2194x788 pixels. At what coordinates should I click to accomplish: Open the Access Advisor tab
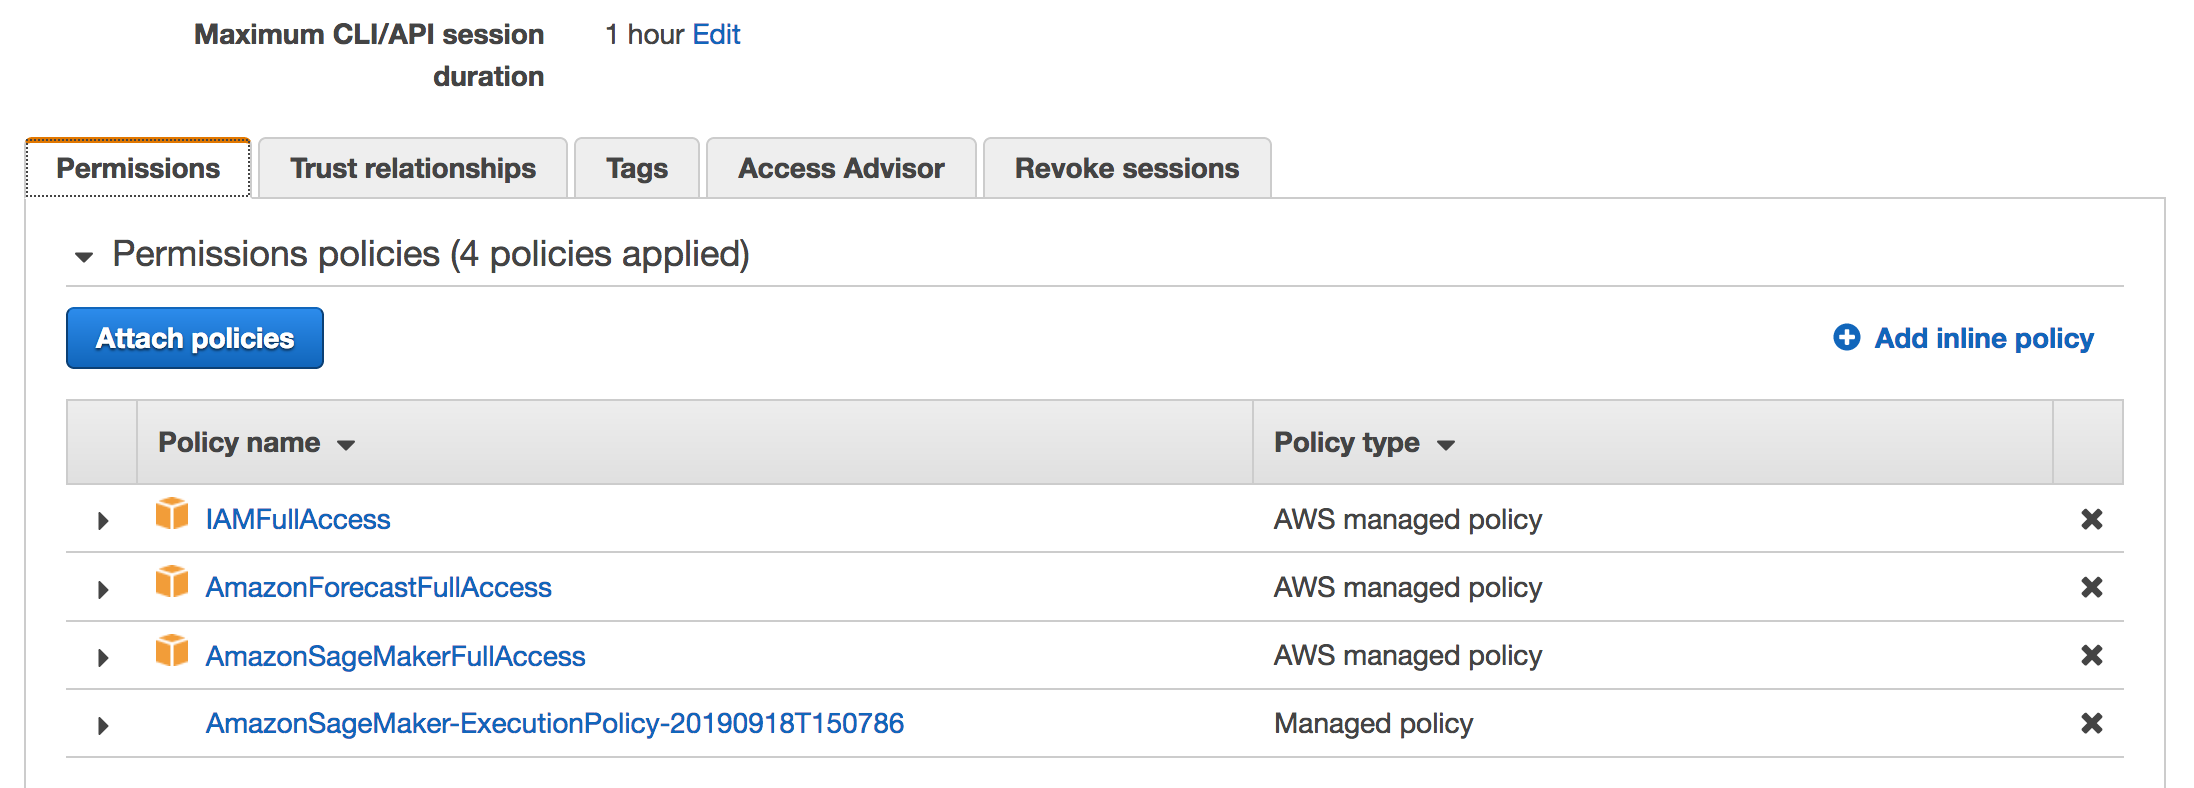pos(841,168)
